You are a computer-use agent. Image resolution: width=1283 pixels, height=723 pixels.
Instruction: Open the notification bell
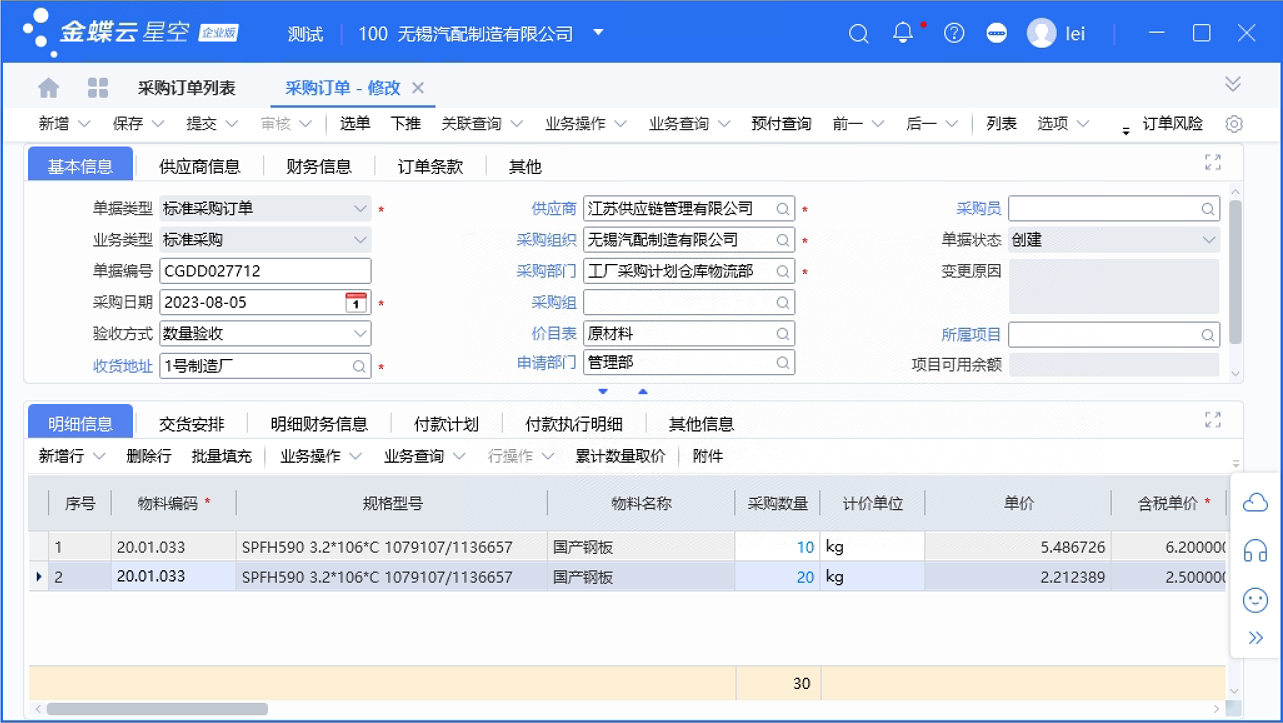click(903, 32)
